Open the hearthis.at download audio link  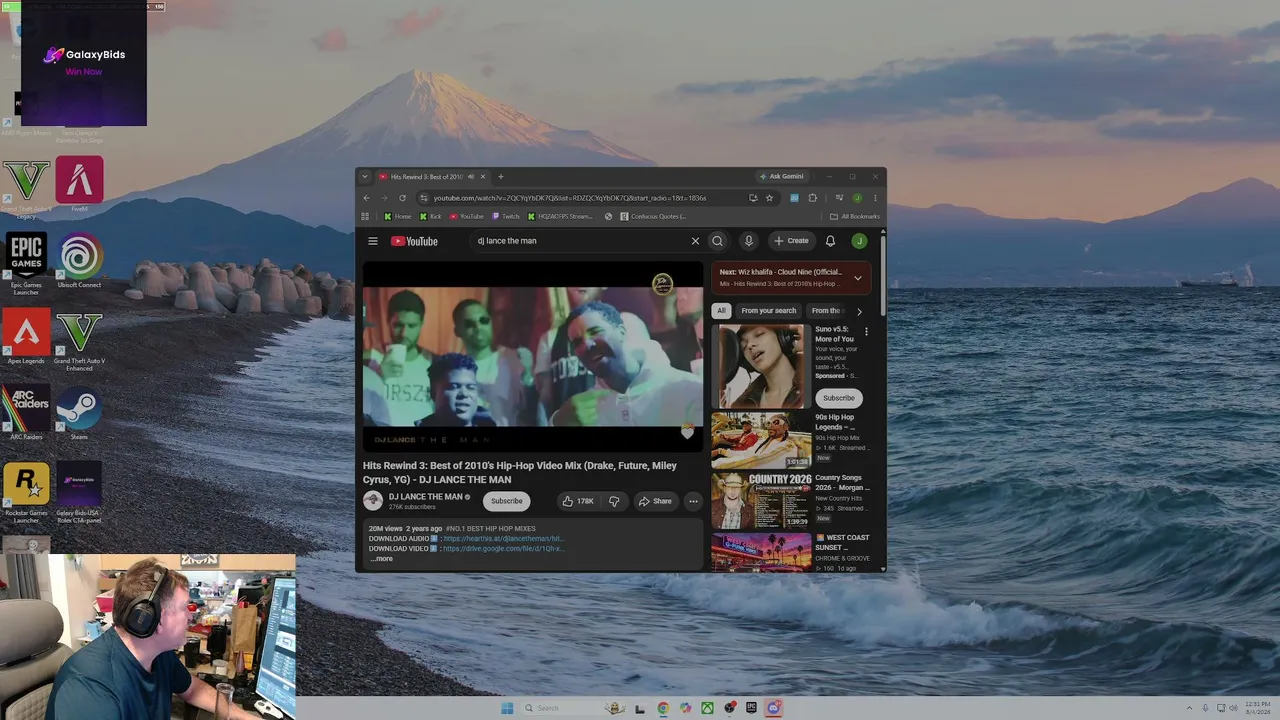503,539
